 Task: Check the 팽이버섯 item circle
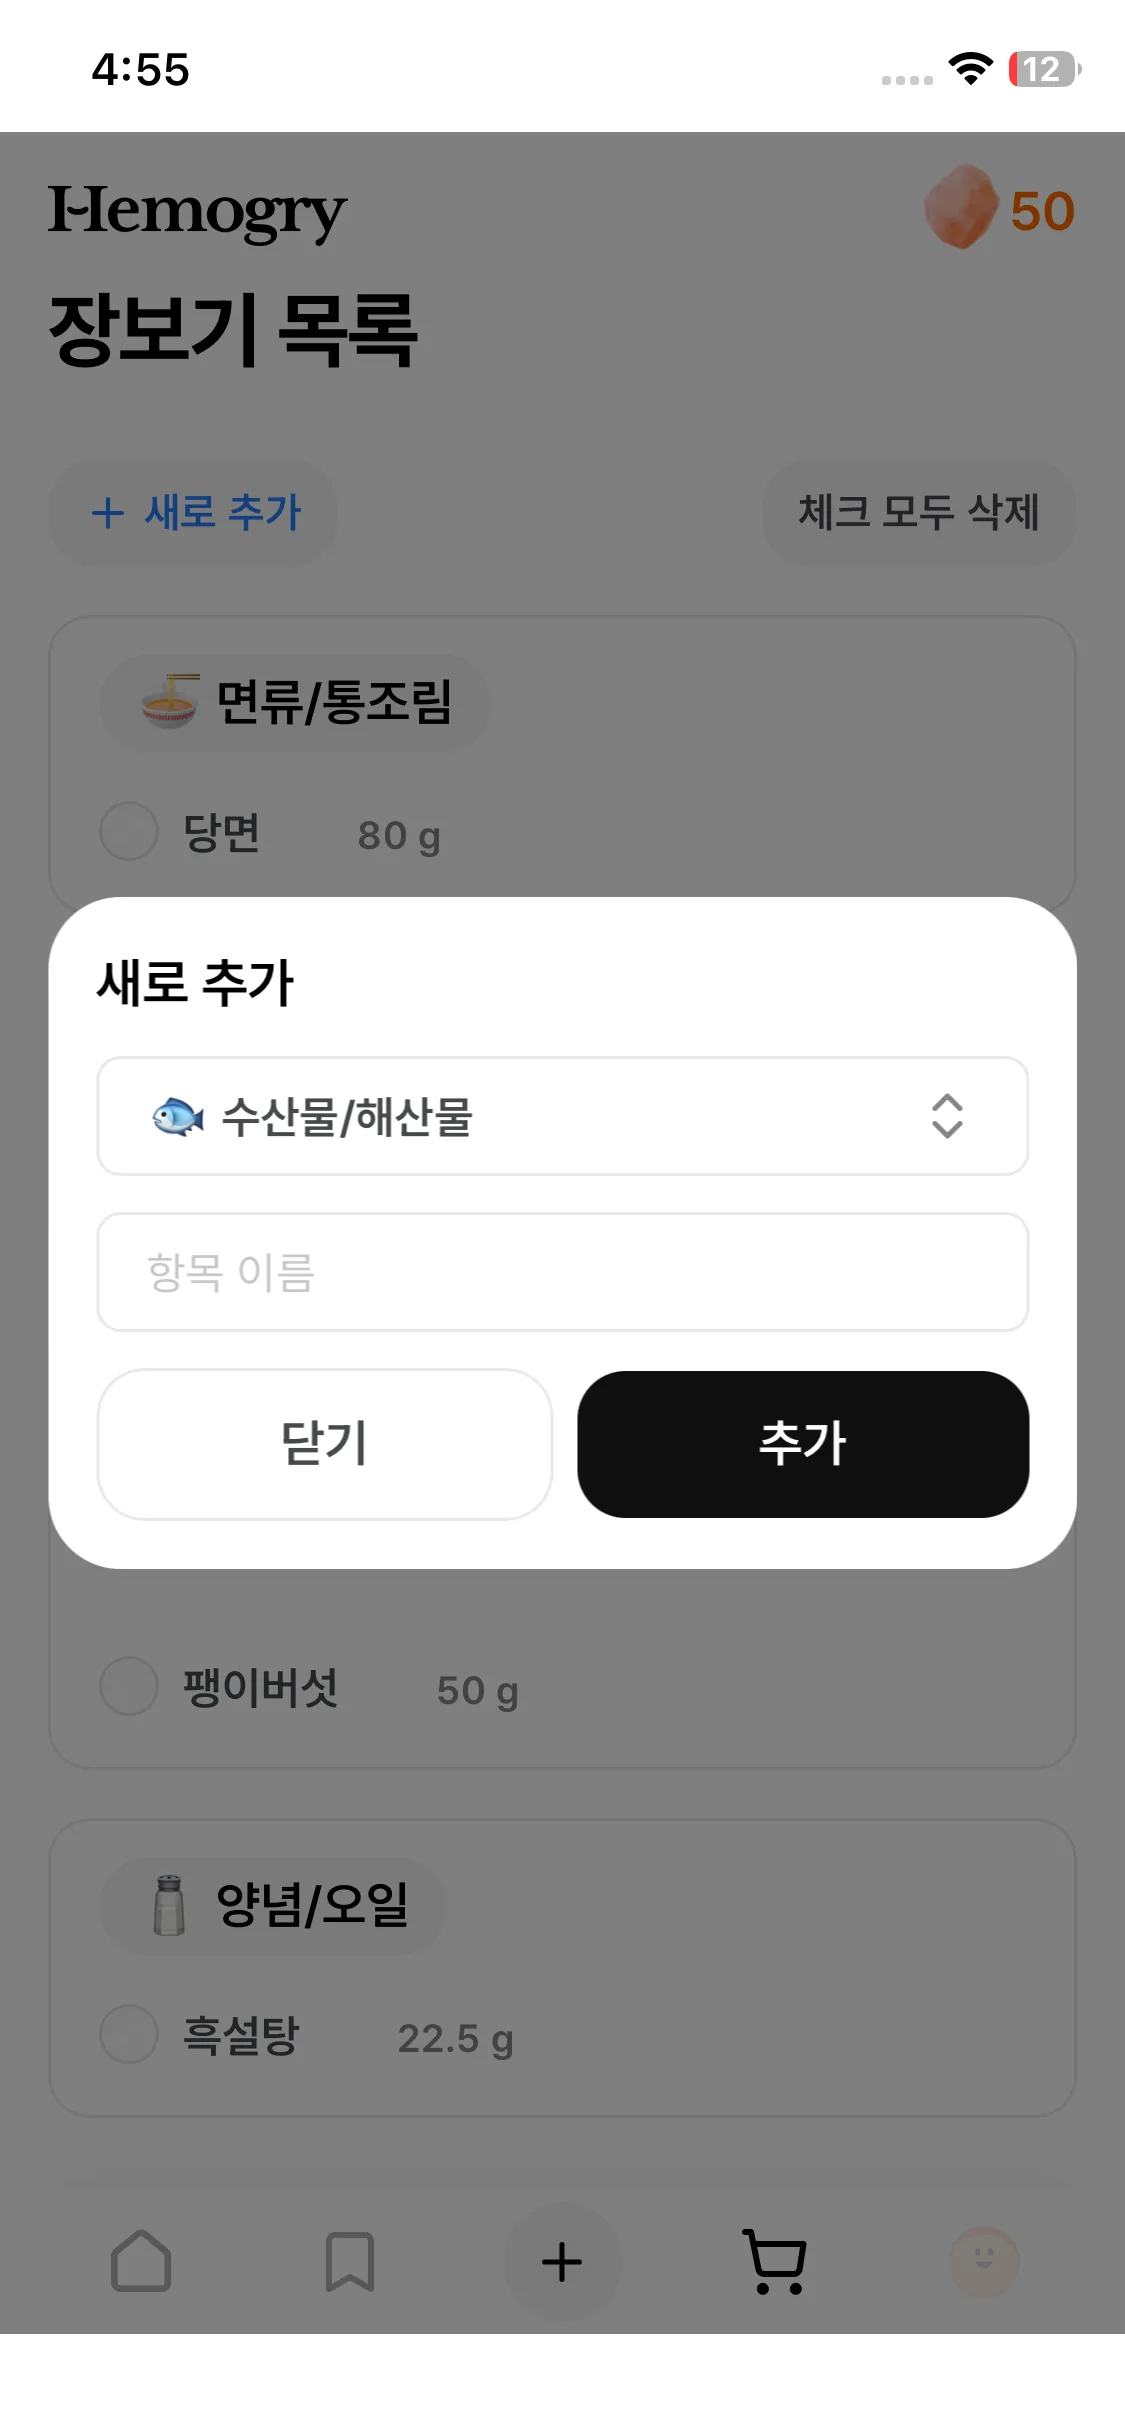point(129,1687)
